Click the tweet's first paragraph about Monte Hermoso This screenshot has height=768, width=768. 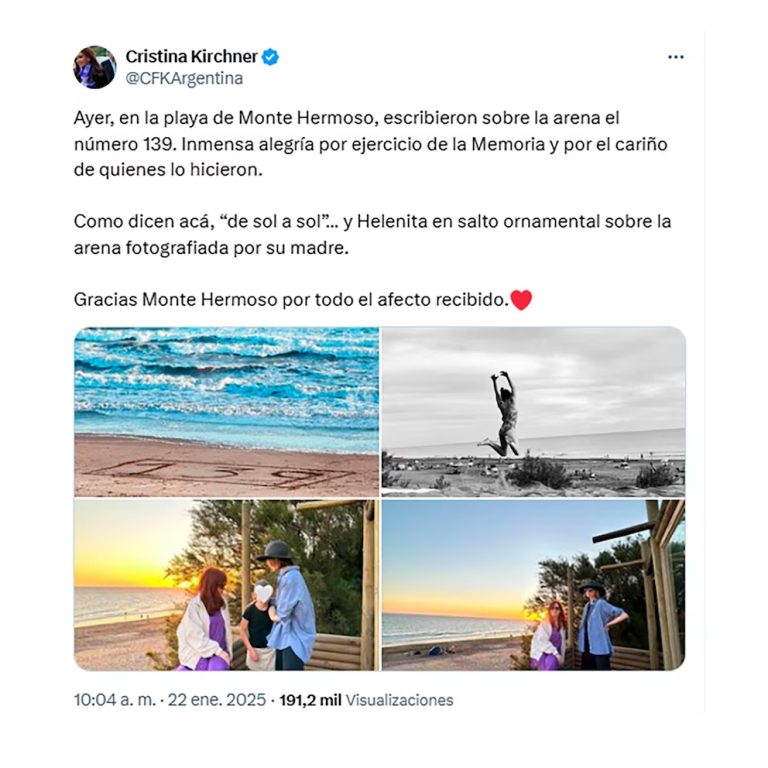[371, 144]
